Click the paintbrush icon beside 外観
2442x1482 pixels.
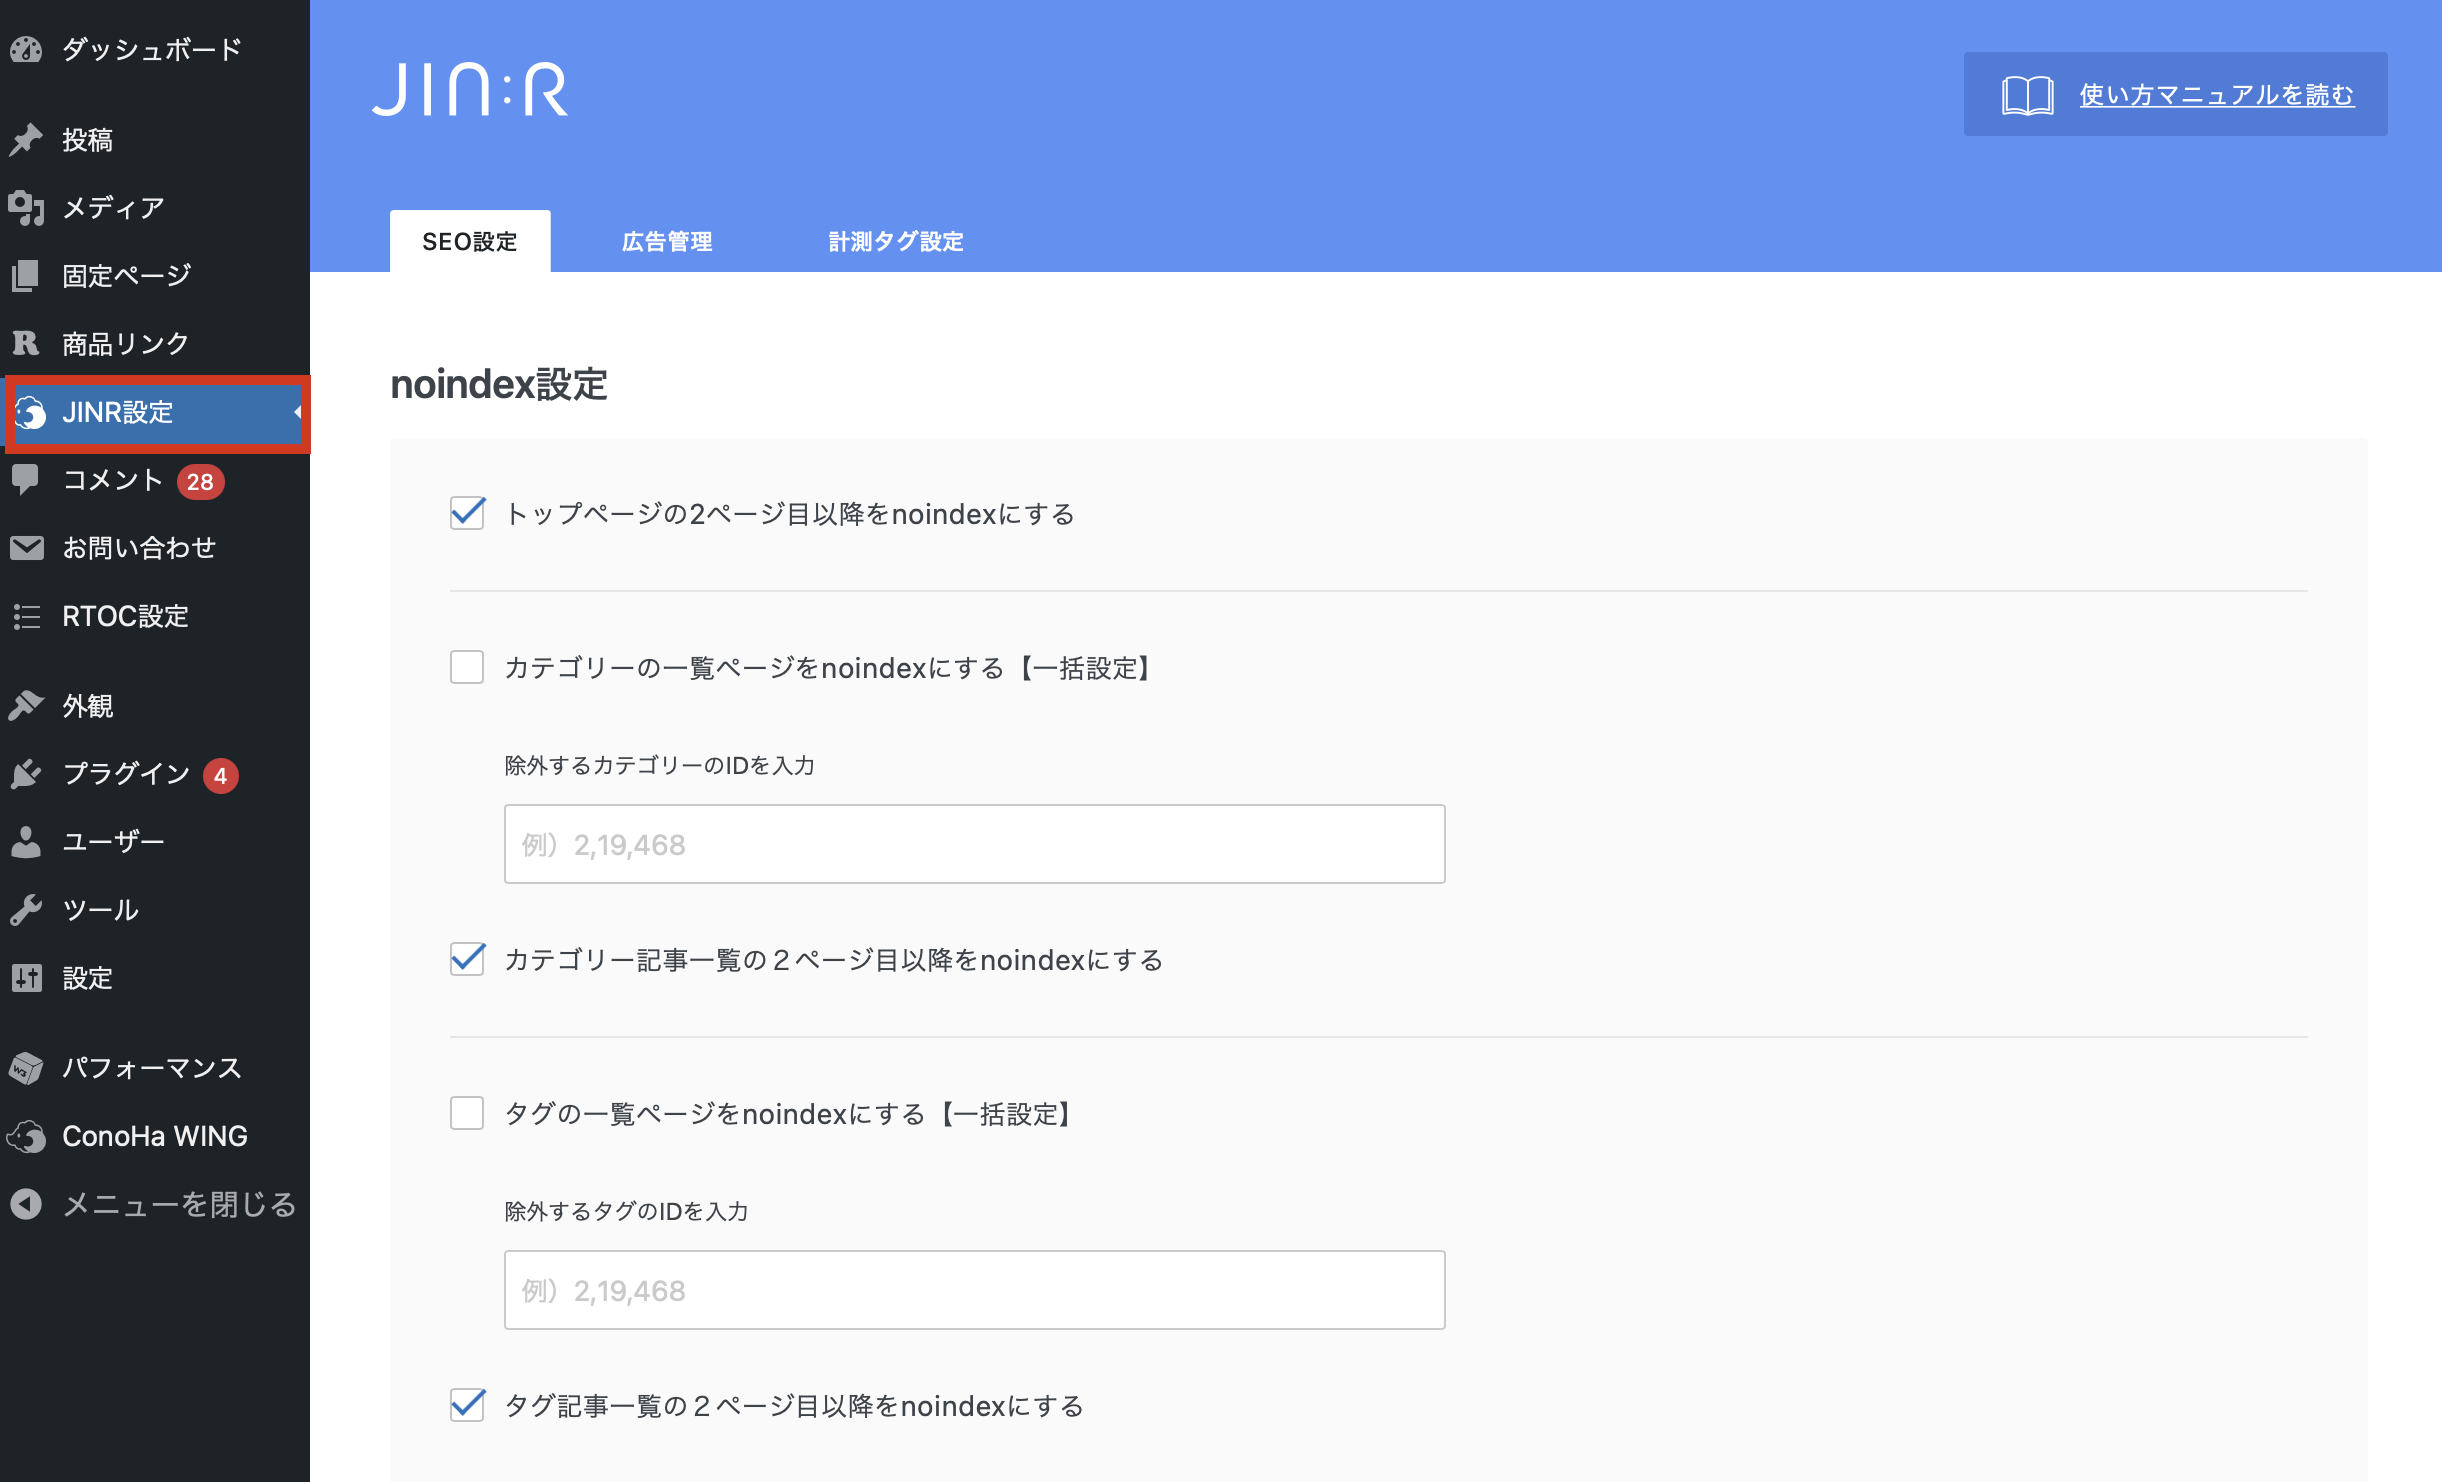(x=26, y=705)
